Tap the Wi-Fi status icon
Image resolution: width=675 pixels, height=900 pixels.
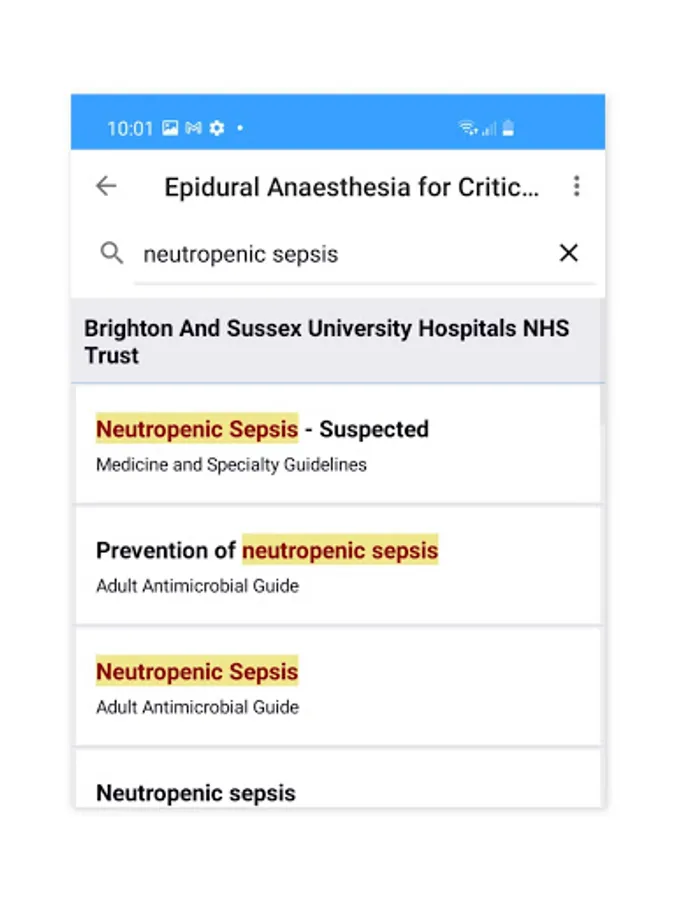(x=467, y=128)
